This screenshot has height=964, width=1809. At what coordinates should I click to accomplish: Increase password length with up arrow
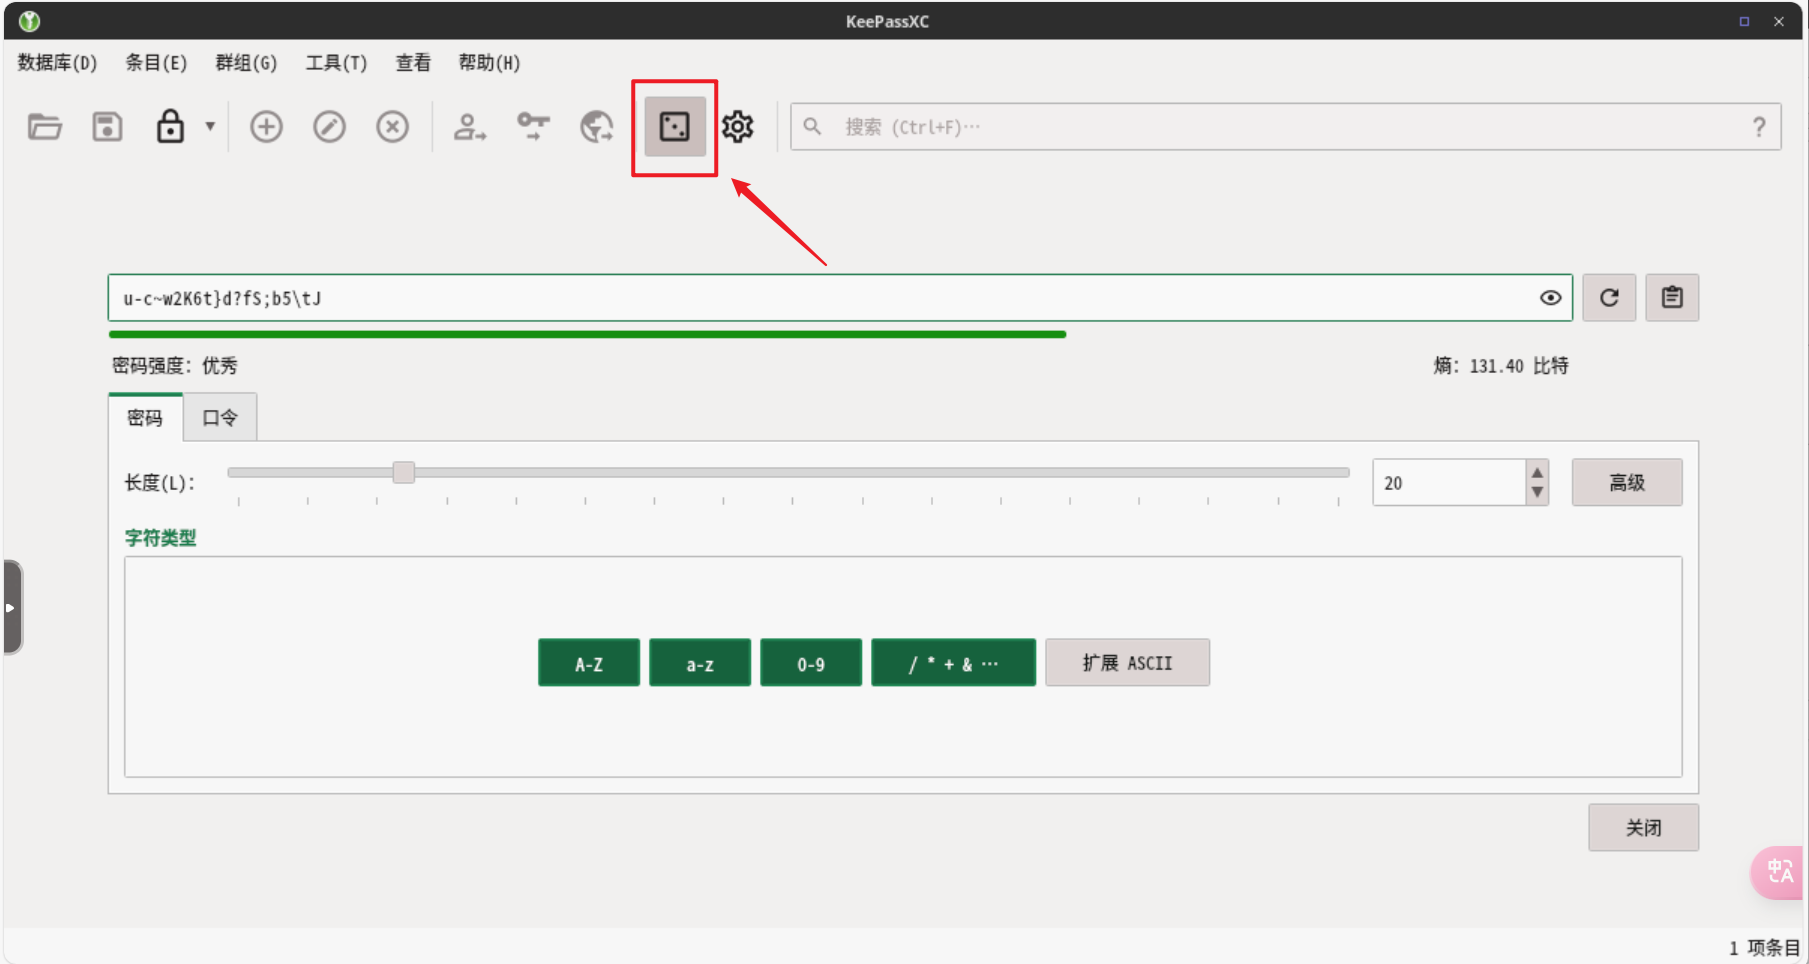[x=1537, y=472]
